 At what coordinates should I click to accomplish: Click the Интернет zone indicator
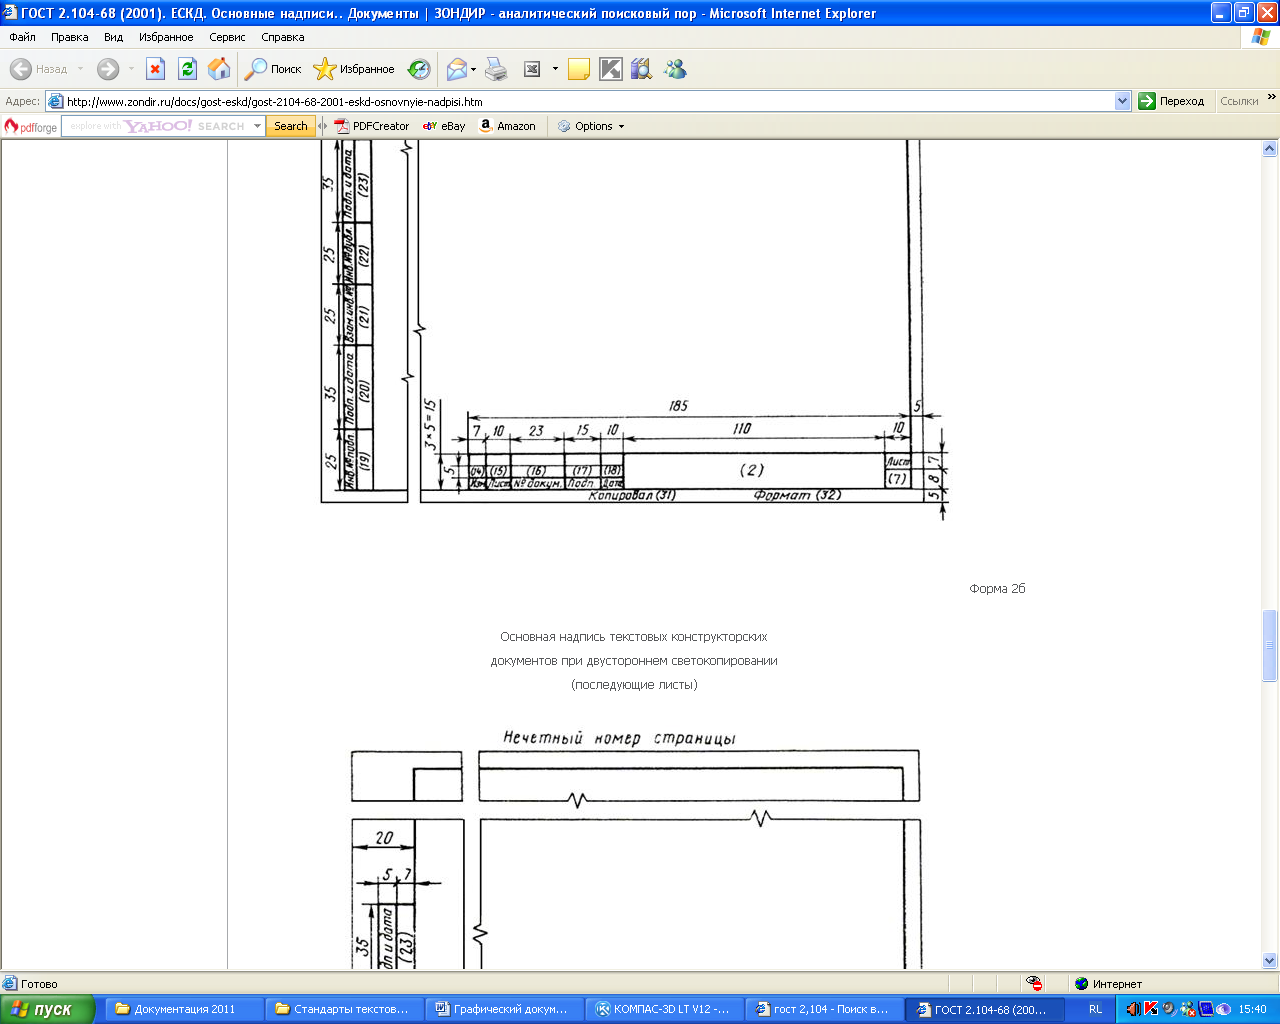[x=1107, y=984]
